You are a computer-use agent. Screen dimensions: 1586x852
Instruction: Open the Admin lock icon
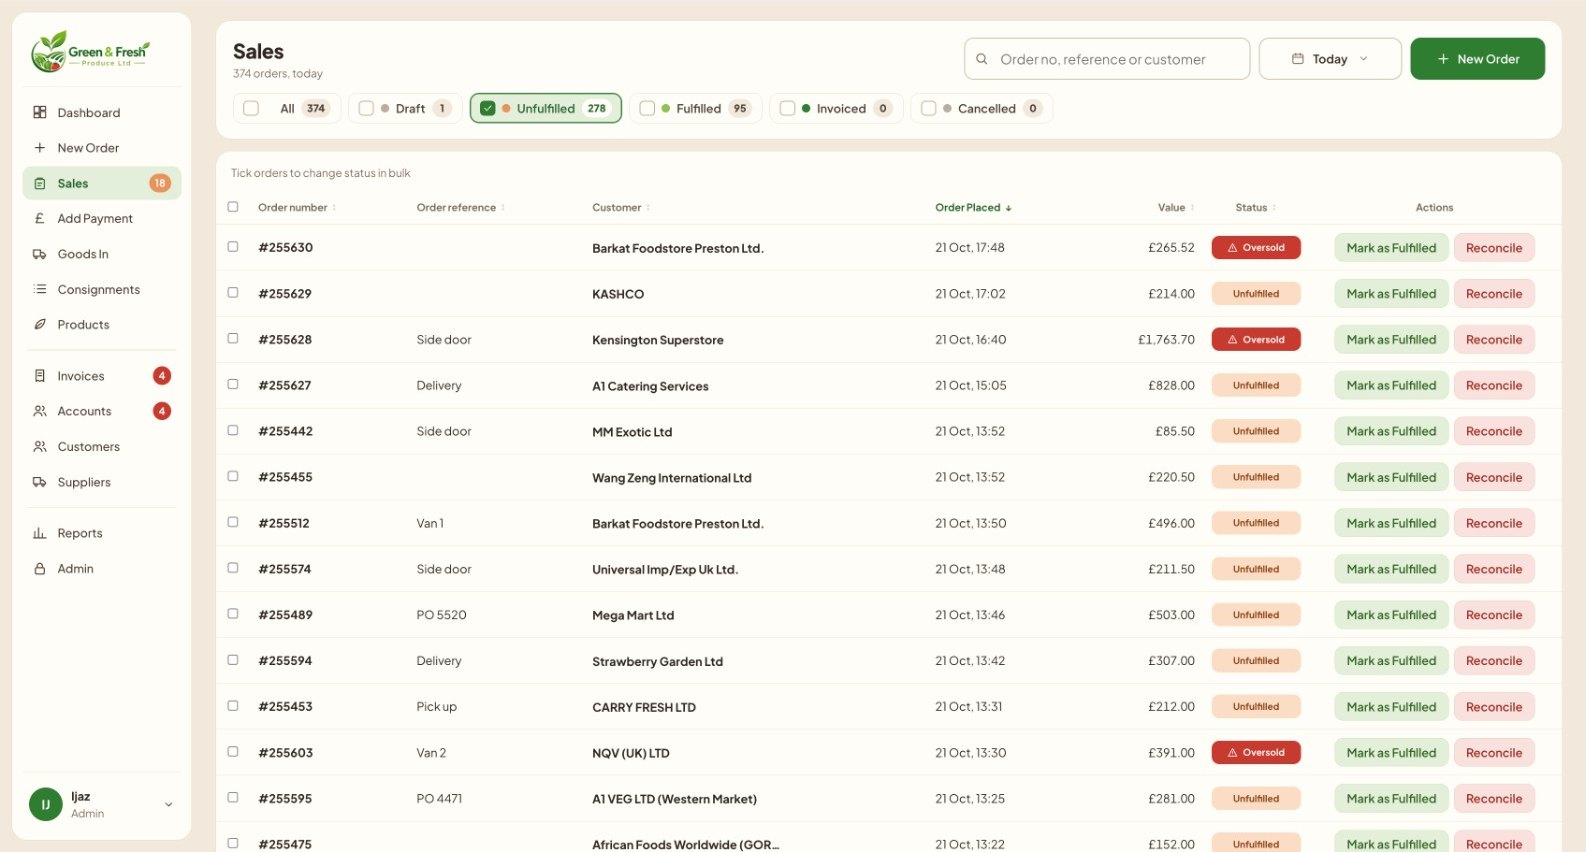(40, 569)
